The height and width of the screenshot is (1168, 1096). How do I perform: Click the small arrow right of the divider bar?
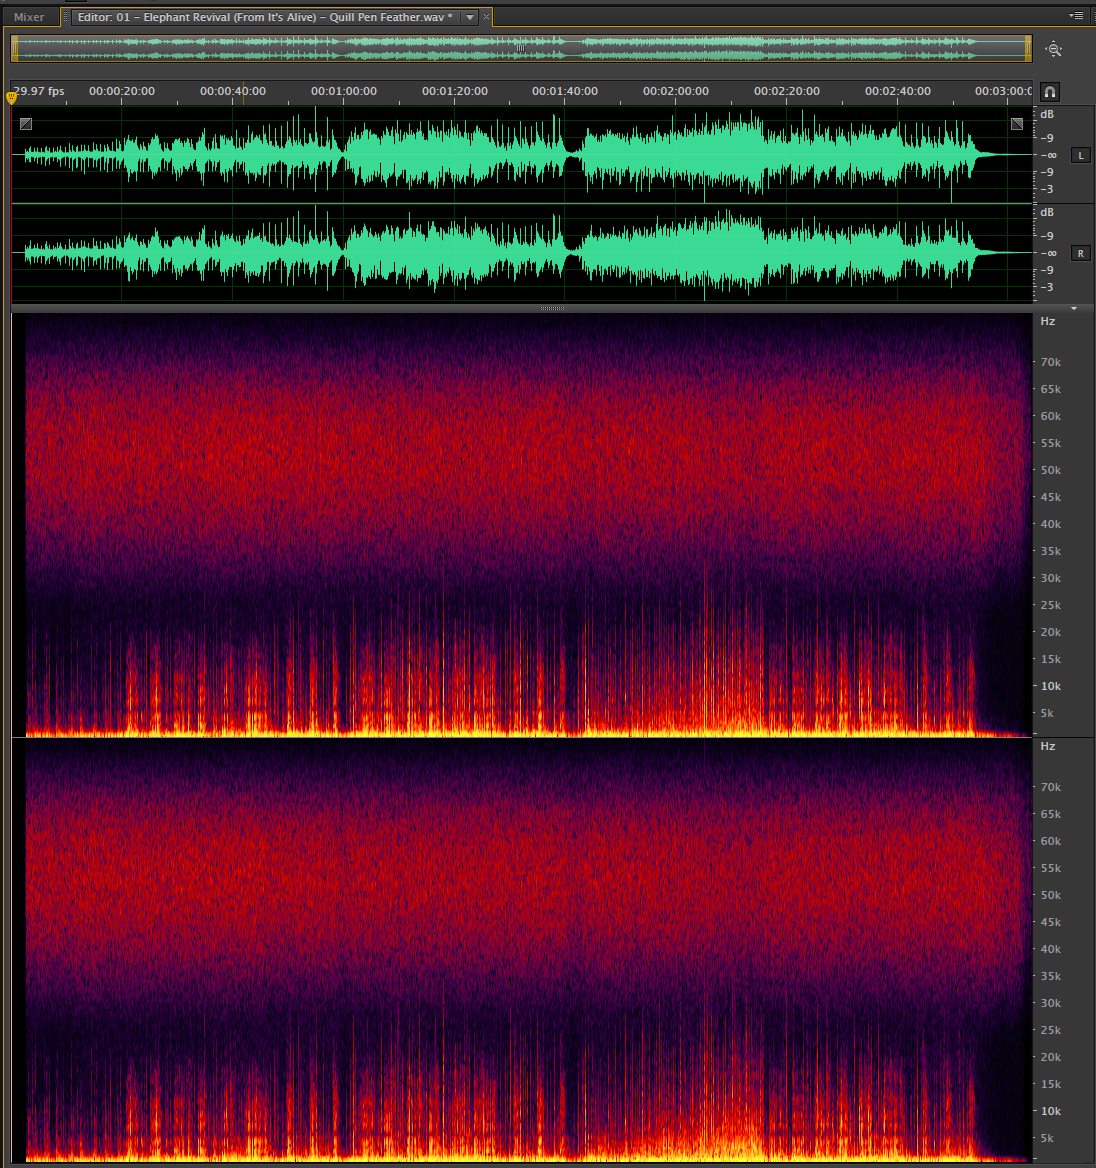(1074, 308)
